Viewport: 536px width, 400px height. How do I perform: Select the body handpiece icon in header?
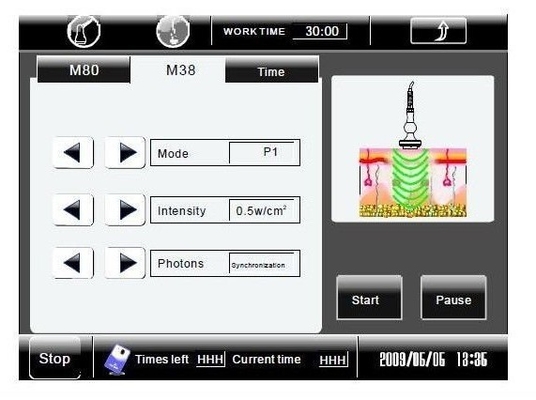click(84, 31)
